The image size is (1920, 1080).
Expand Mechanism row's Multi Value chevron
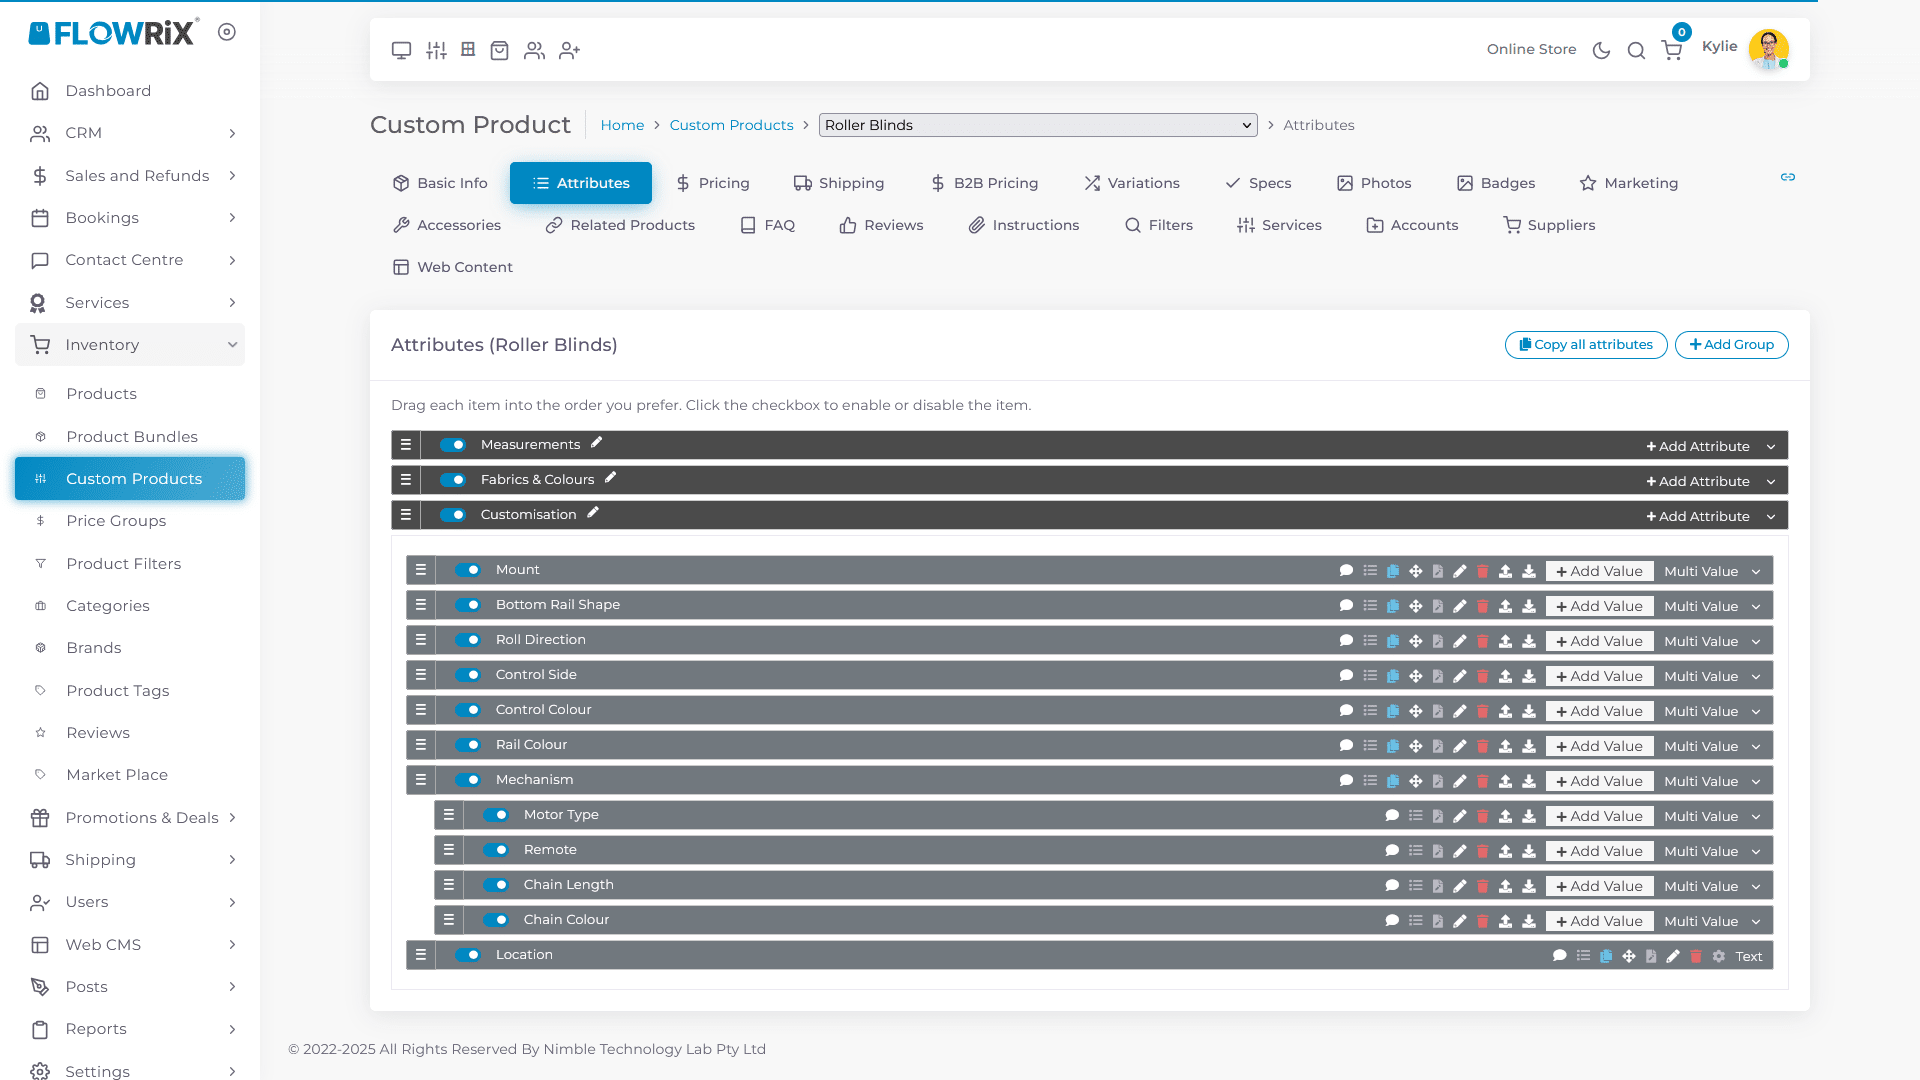click(1756, 781)
